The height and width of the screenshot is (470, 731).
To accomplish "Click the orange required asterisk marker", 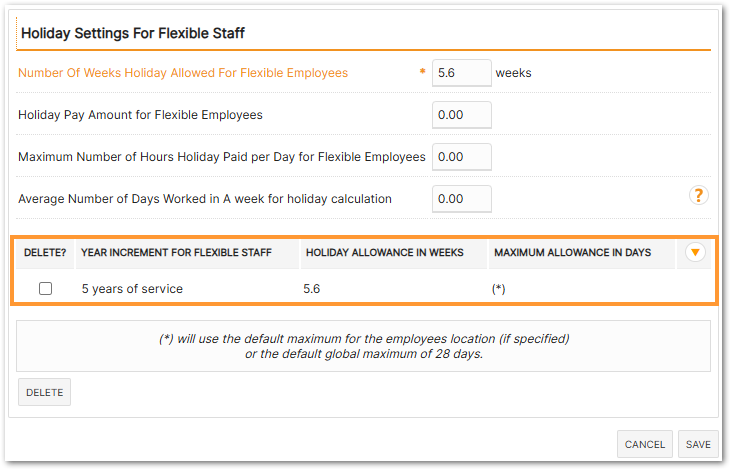I will (422, 71).
